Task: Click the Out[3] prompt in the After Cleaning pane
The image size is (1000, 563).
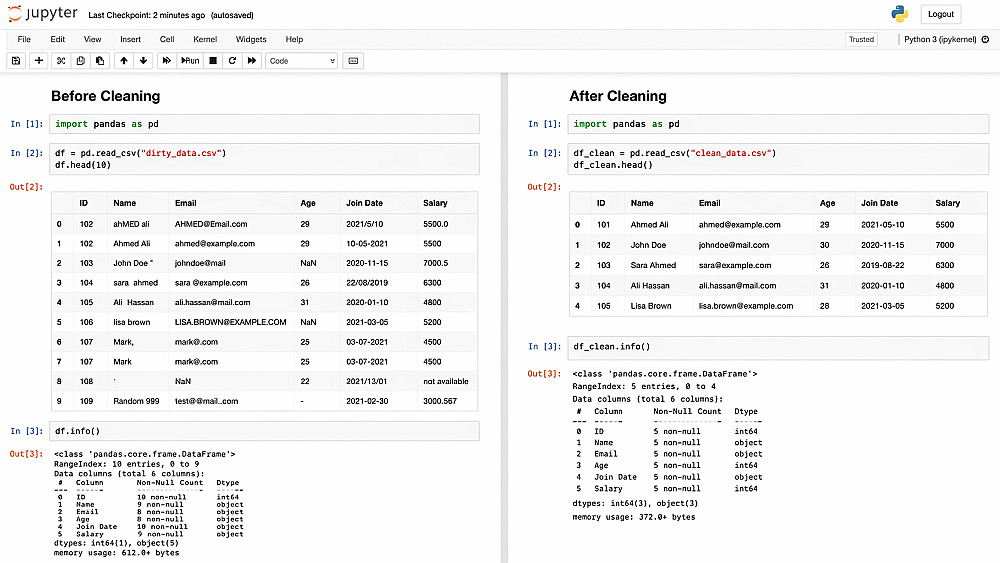Action: [545, 374]
